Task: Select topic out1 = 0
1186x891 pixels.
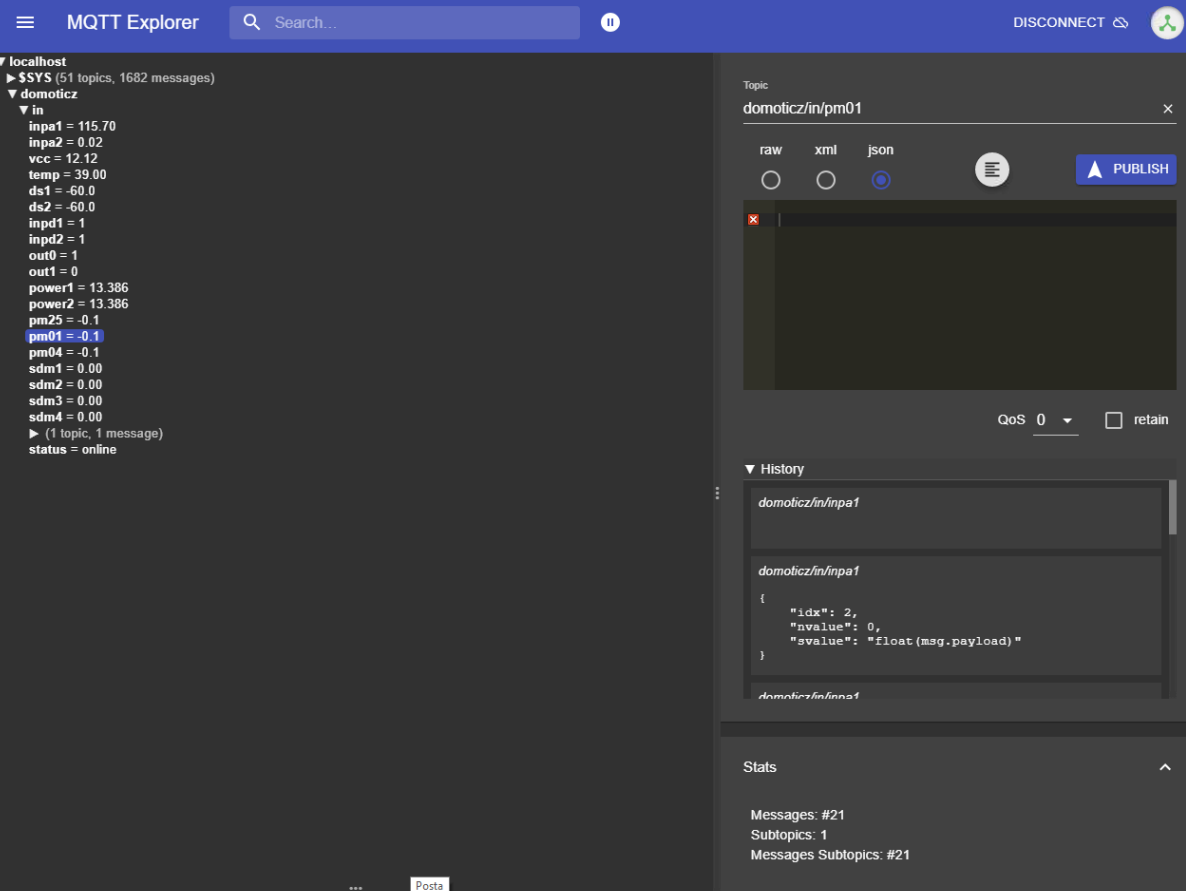Action: 53,272
